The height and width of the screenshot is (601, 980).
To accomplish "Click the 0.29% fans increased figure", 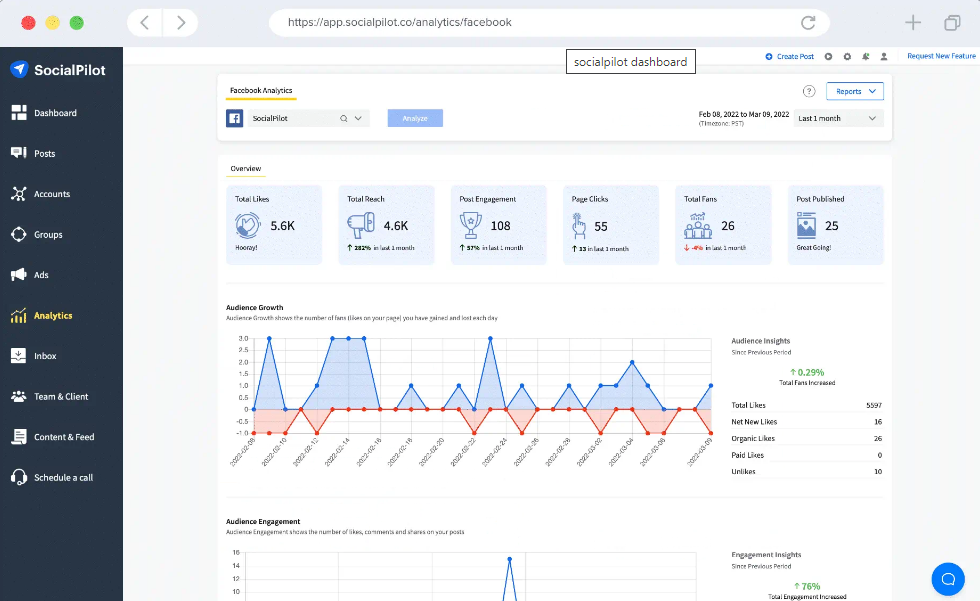I will (807, 372).
